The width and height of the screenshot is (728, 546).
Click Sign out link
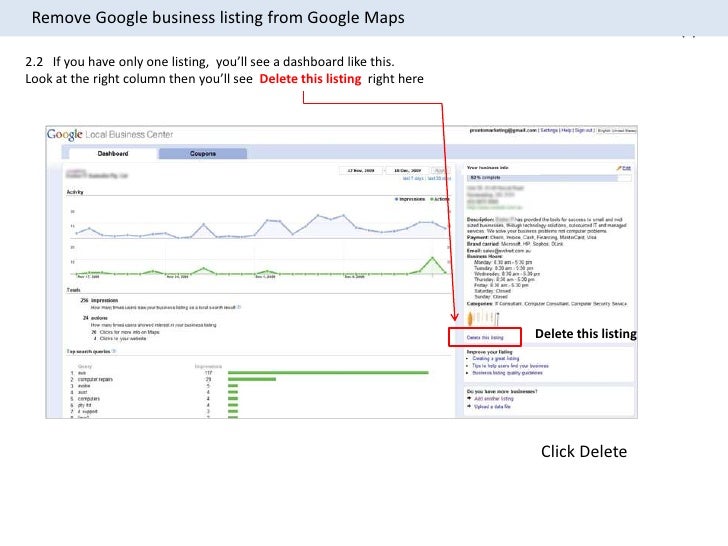(x=584, y=130)
